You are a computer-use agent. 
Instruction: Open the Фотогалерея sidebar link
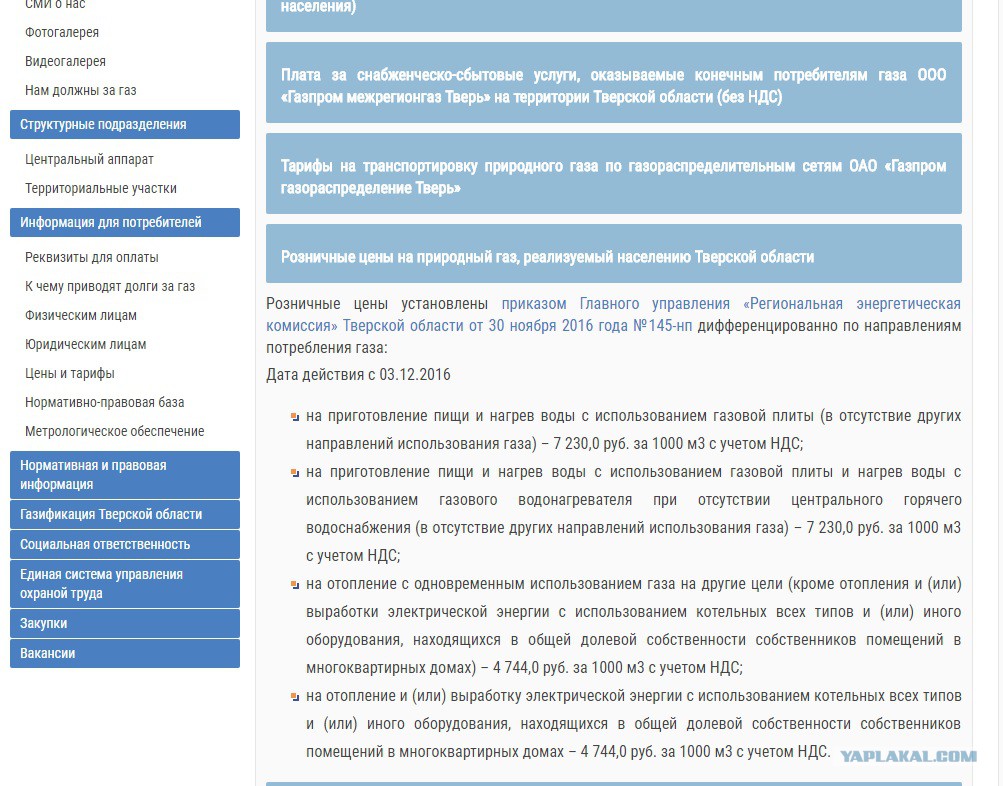click(62, 33)
